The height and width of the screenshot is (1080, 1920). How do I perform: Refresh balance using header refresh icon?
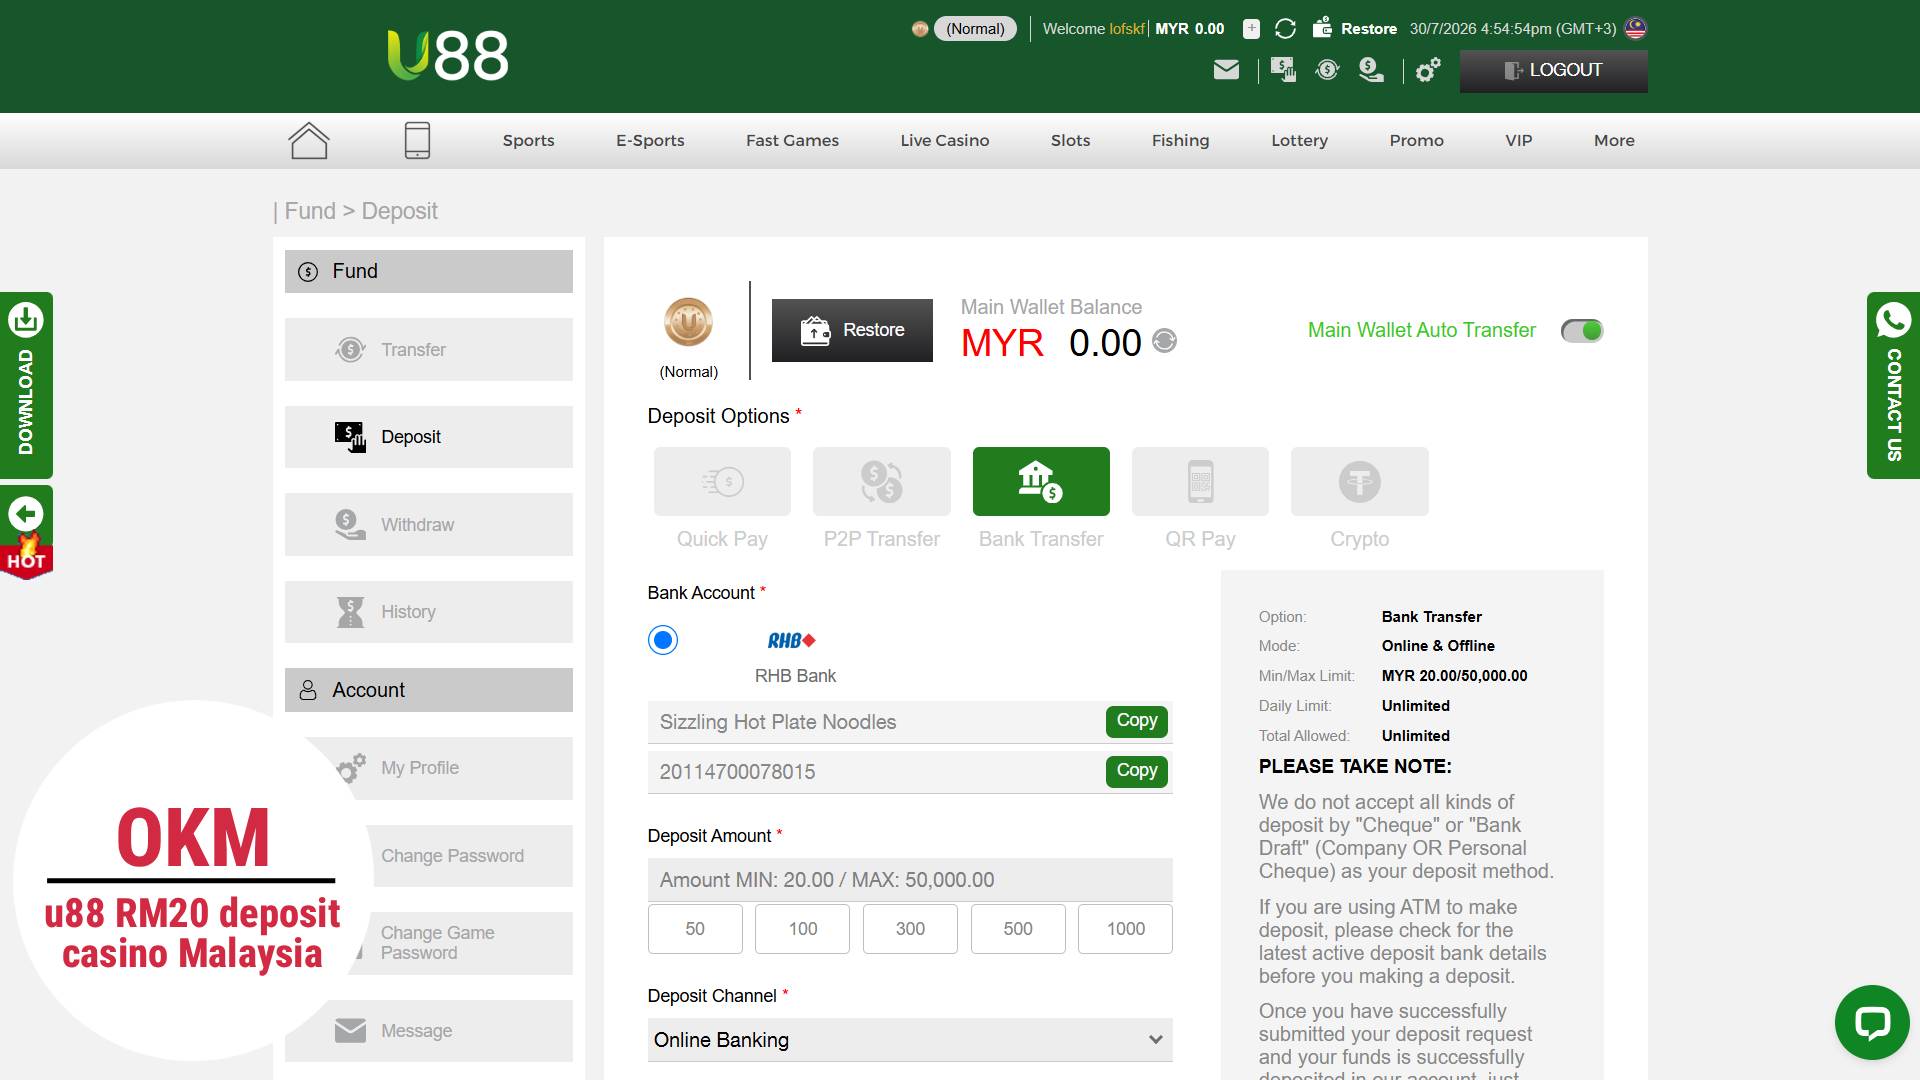pyautogui.click(x=1285, y=29)
